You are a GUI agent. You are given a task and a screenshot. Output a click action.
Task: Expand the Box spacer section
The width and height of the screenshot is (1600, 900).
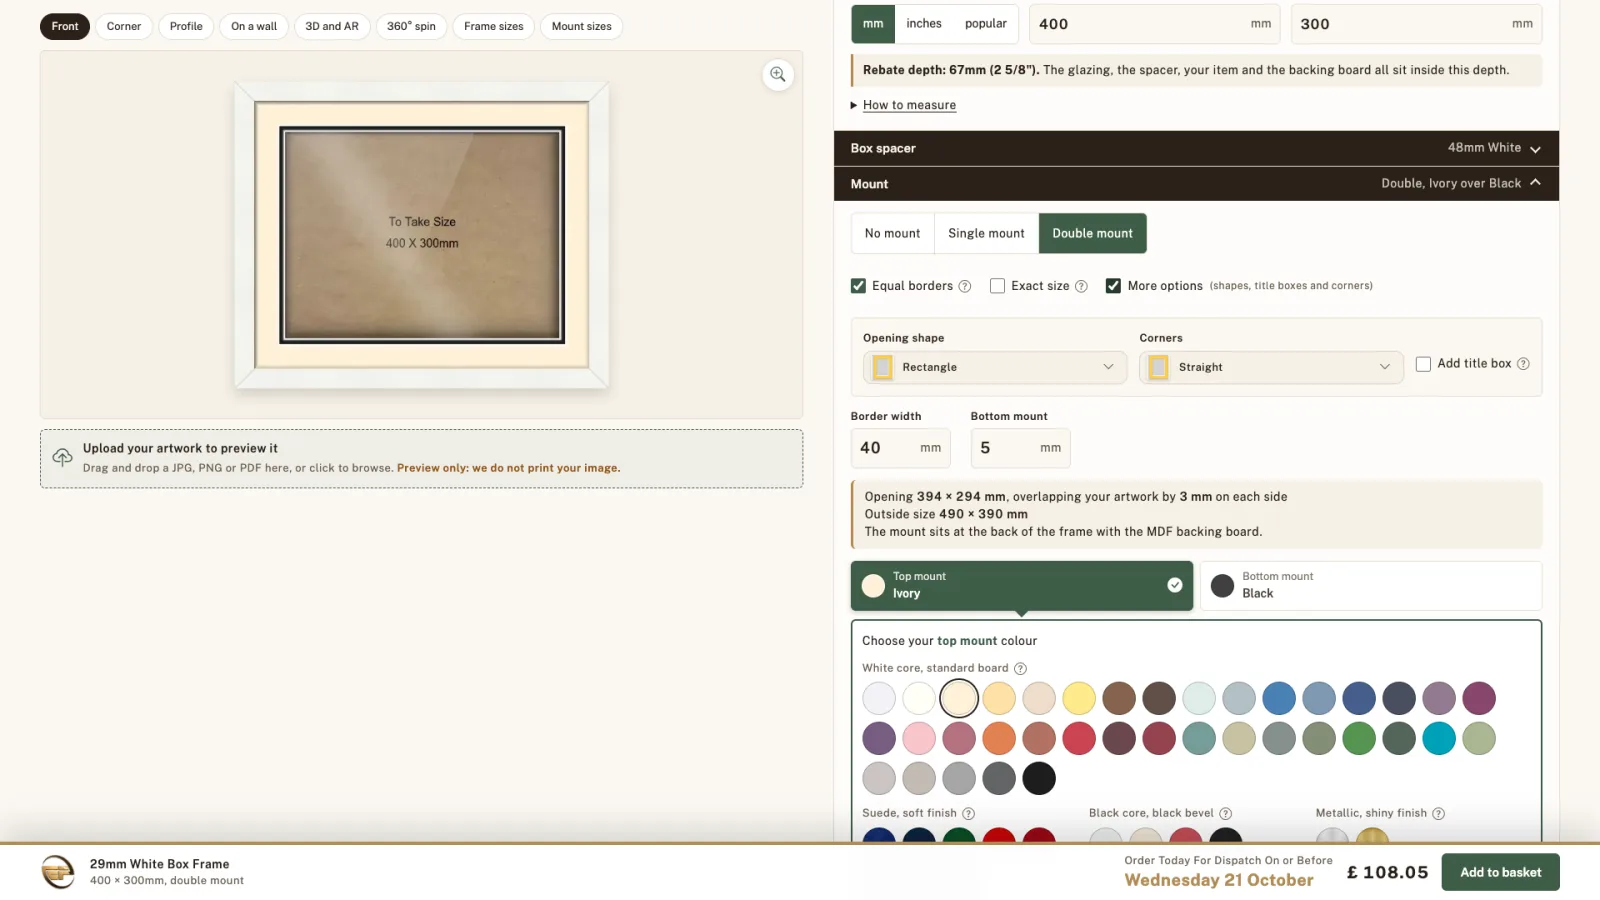pyautogui.click(x=1196, y=148)
